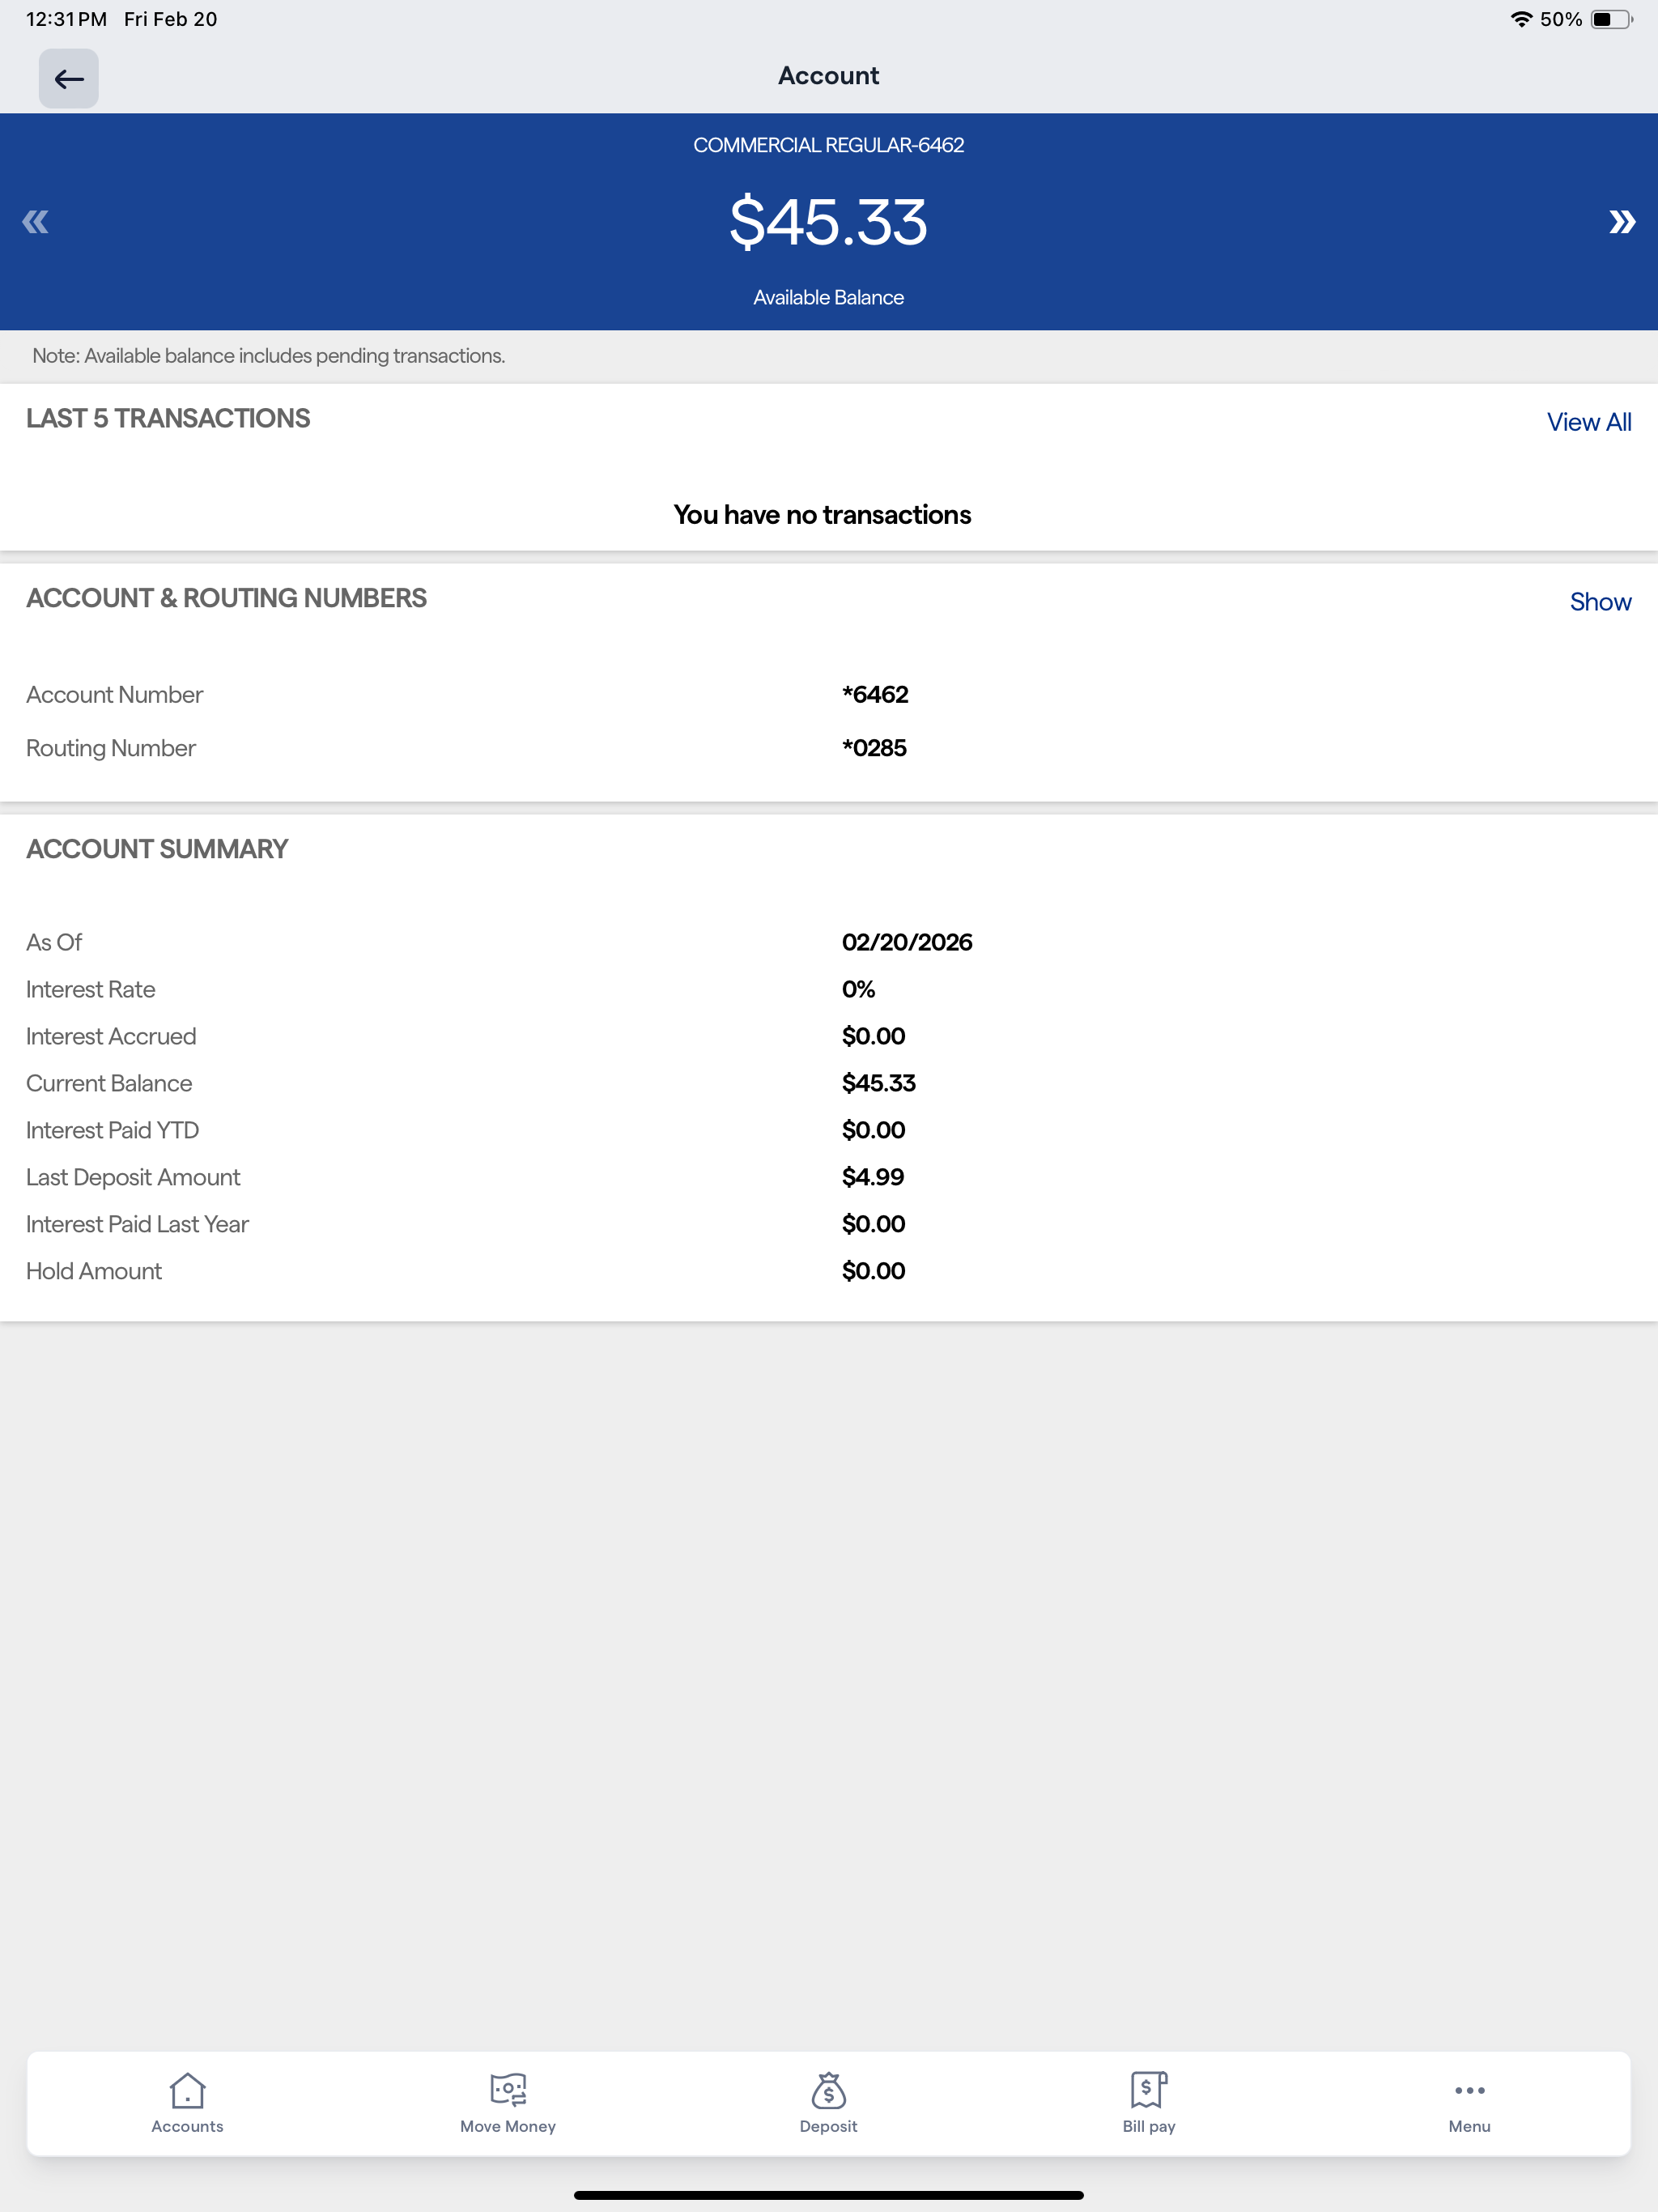Go back using the arrow button
Screen dimensions: 1658x2212
[x=68, y=78]
